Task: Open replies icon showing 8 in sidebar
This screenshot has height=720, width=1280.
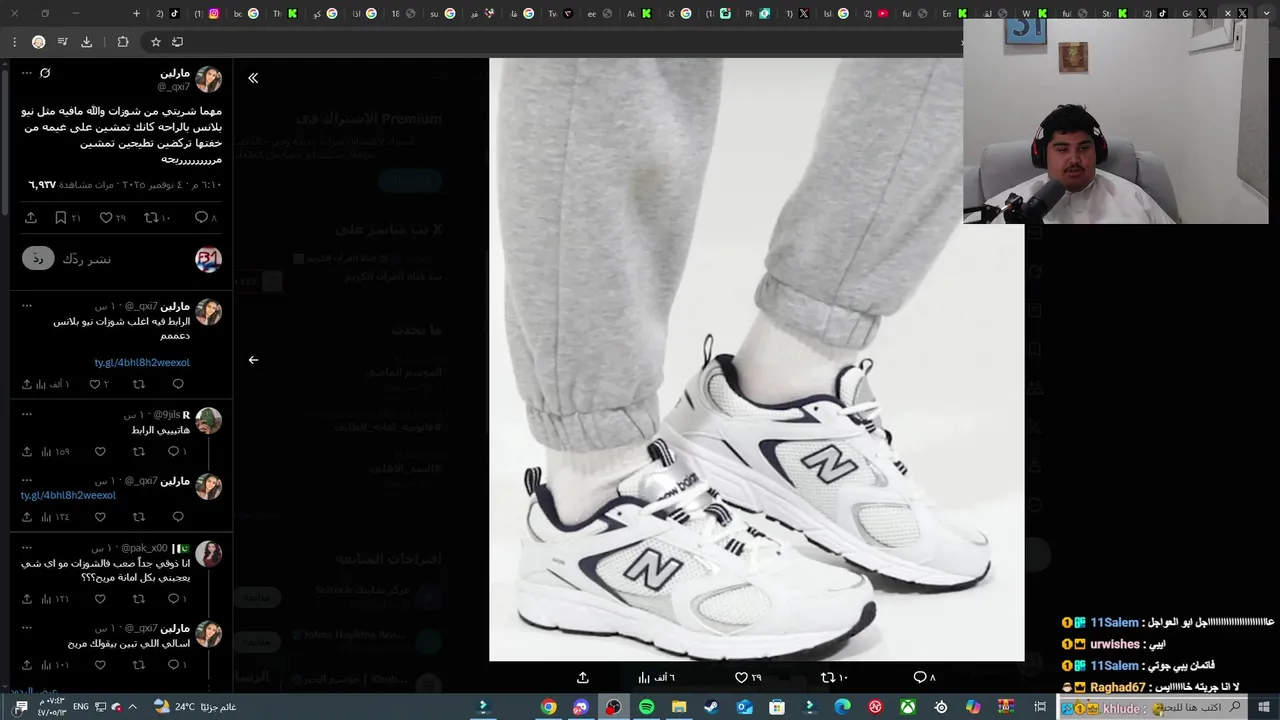Action: [x=205, y=217]
